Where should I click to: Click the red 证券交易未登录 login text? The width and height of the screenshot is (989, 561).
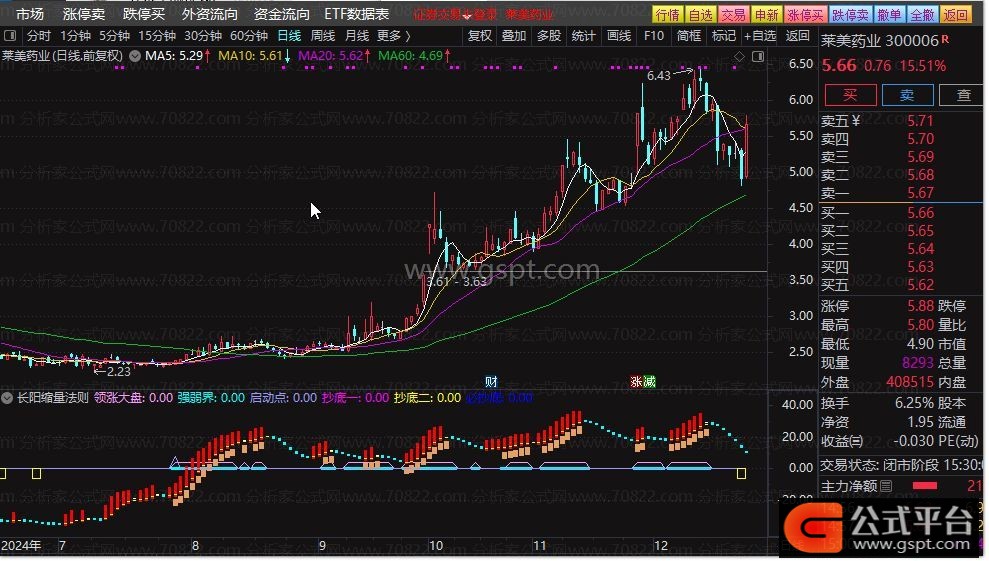click(x=455, y=15)
